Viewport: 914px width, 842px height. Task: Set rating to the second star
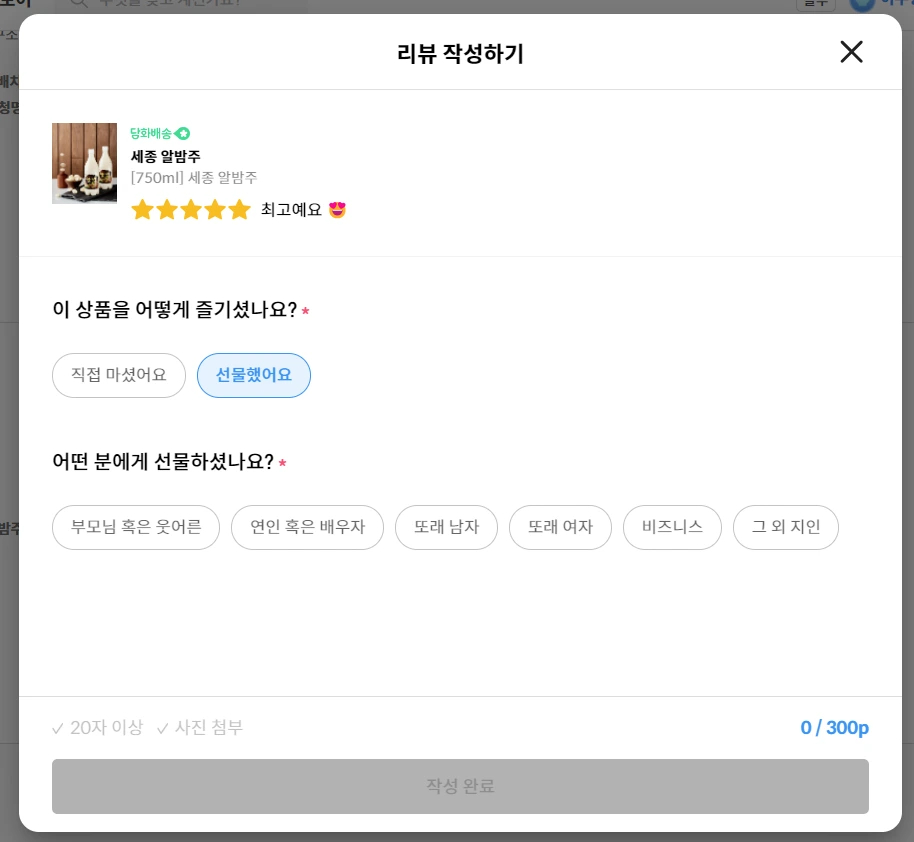[167, 209]
